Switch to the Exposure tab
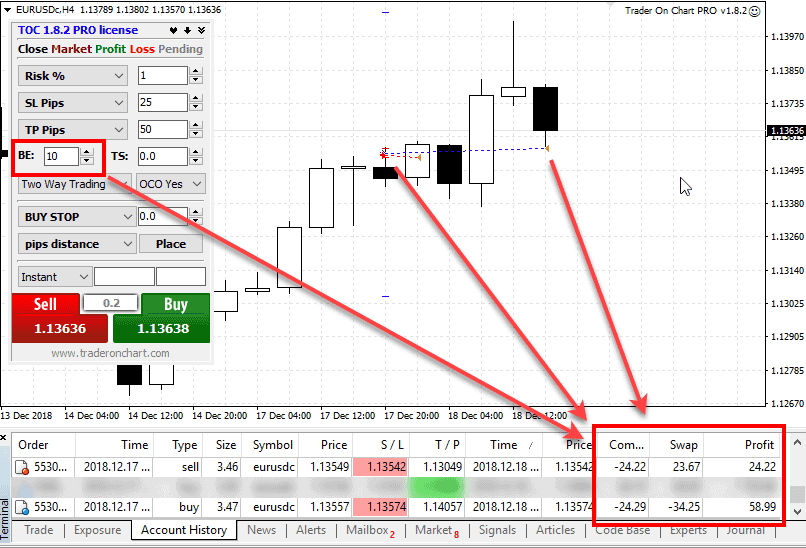This screenshot has width=806, height=548. (x=98, y=530)
